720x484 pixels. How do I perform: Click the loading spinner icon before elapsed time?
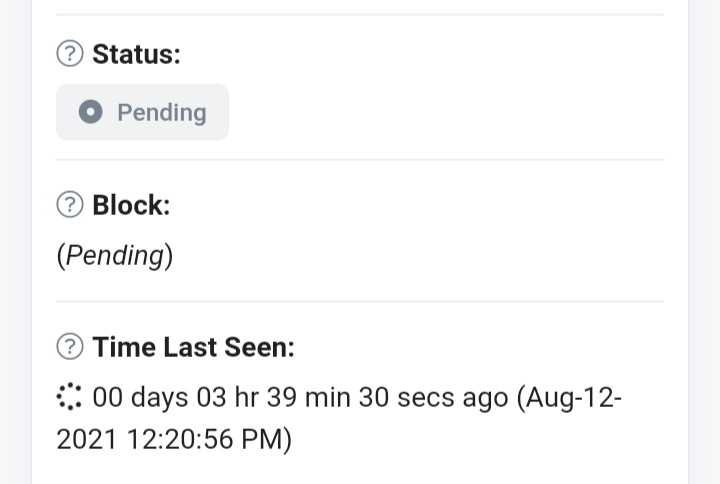tap(69, 396)
